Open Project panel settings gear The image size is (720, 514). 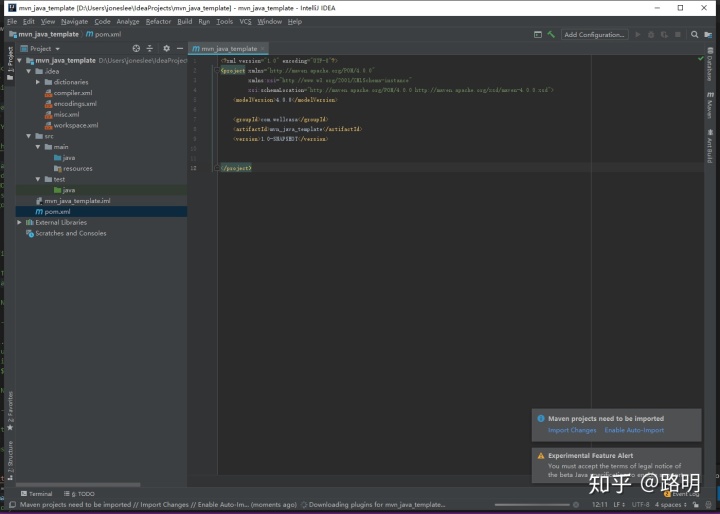(x=166, y=48)
